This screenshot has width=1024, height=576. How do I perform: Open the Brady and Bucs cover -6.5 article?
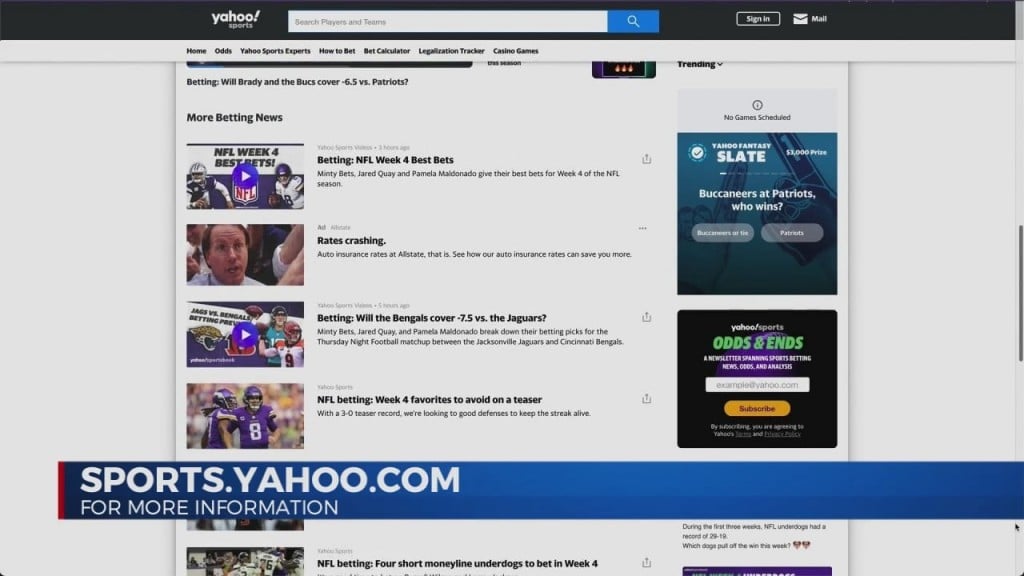pos(297,82)
